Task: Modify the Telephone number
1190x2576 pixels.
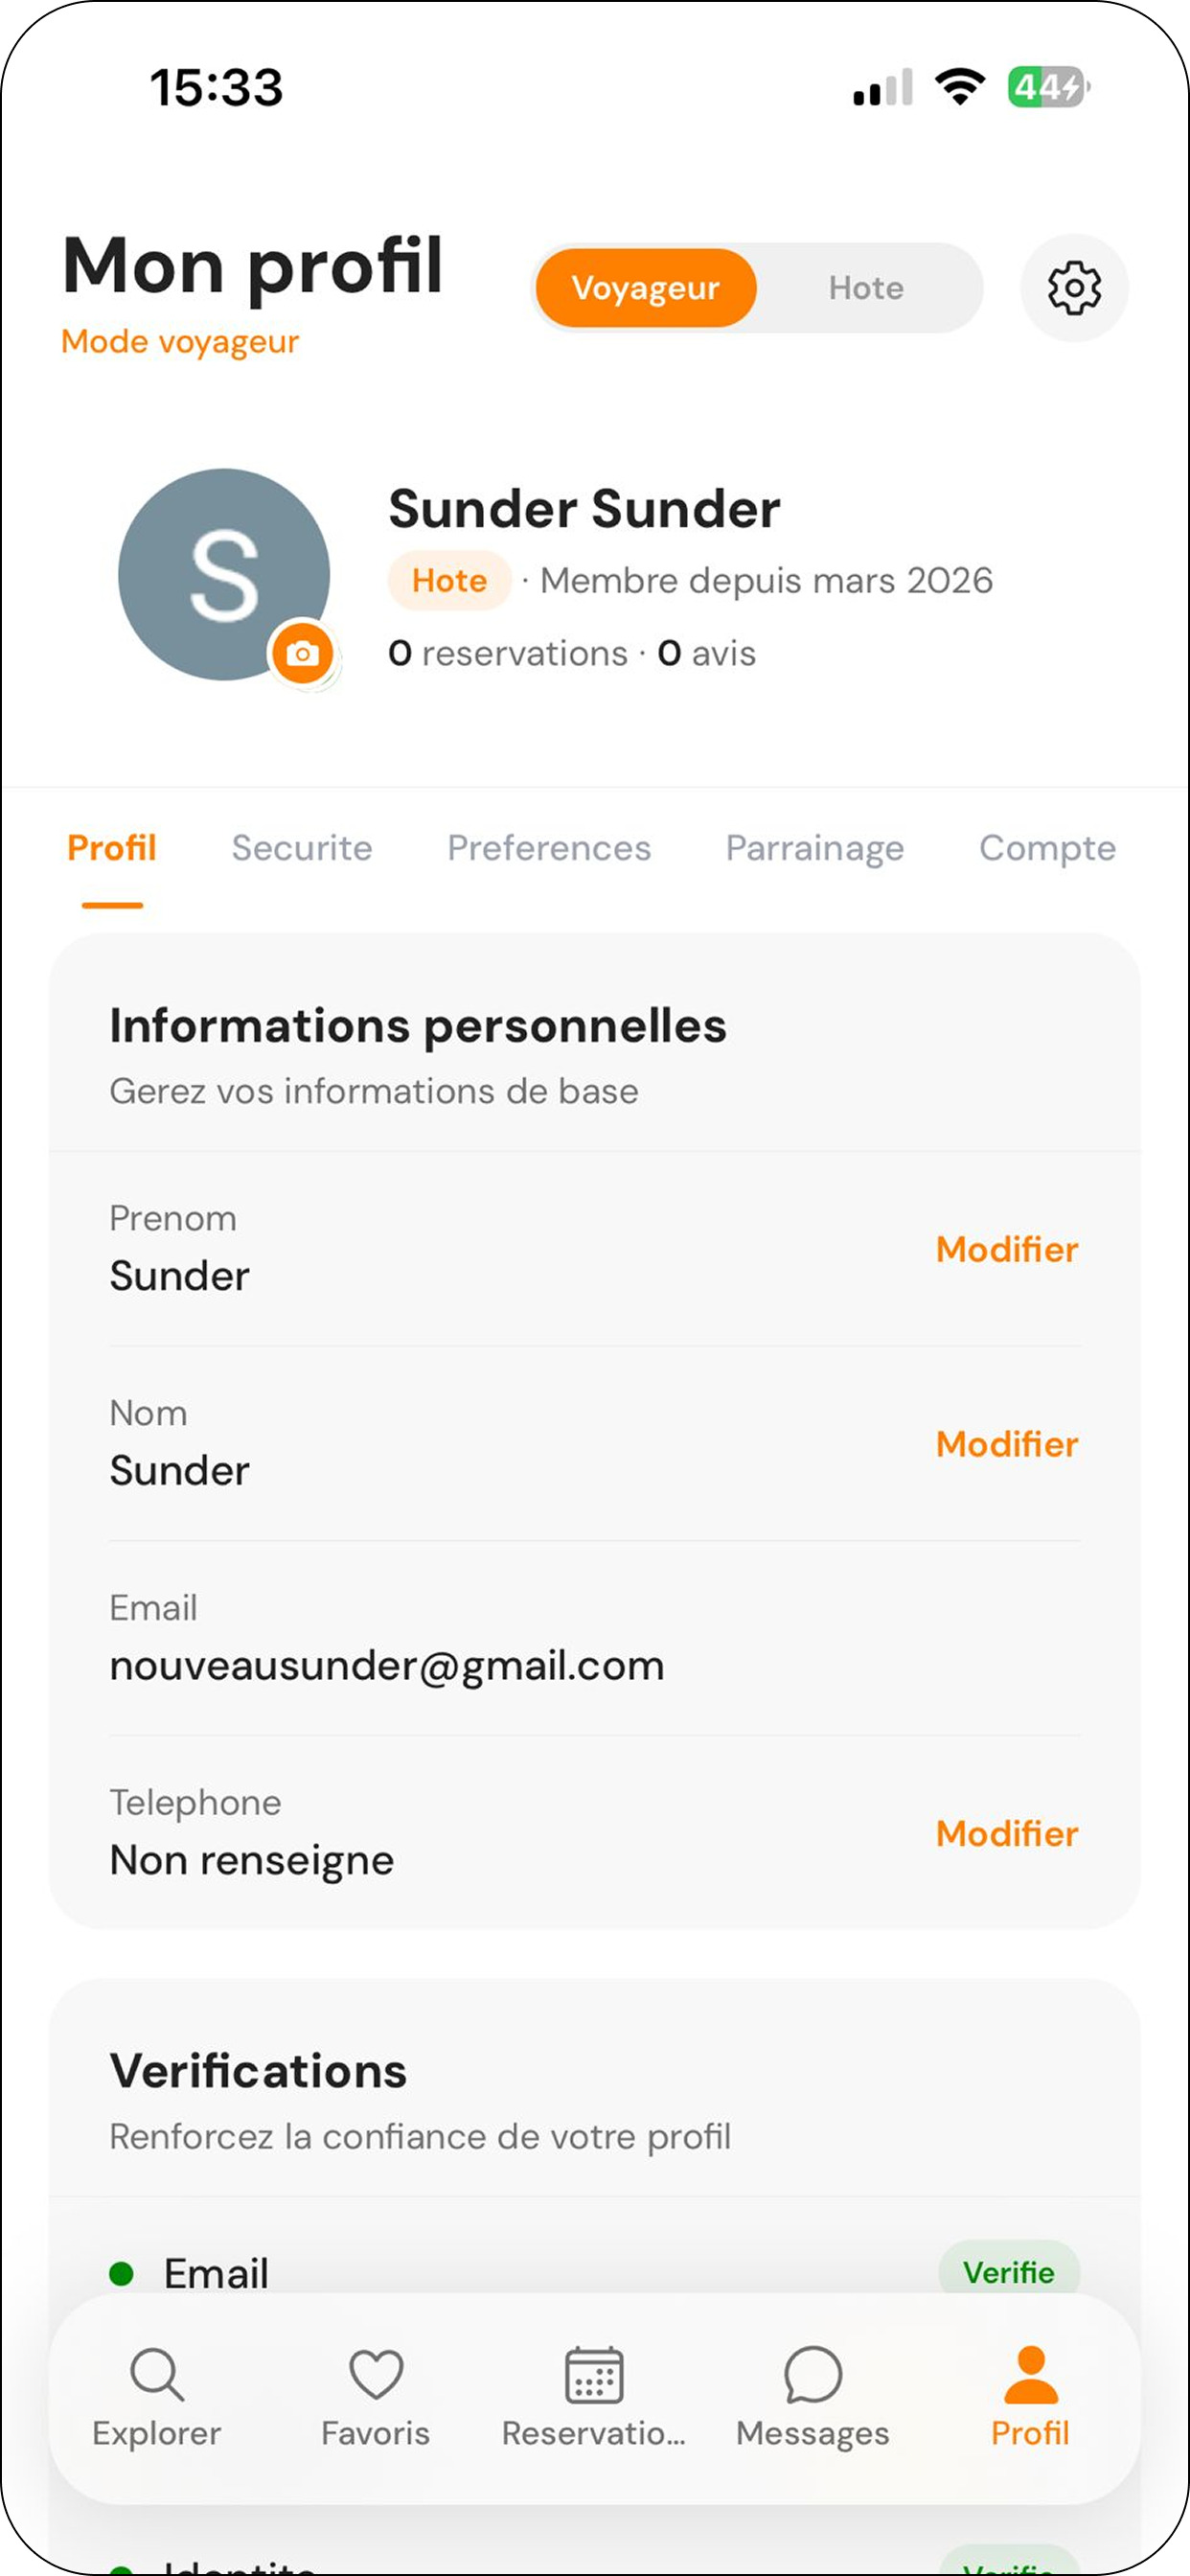Action: click(1007, 1833)
